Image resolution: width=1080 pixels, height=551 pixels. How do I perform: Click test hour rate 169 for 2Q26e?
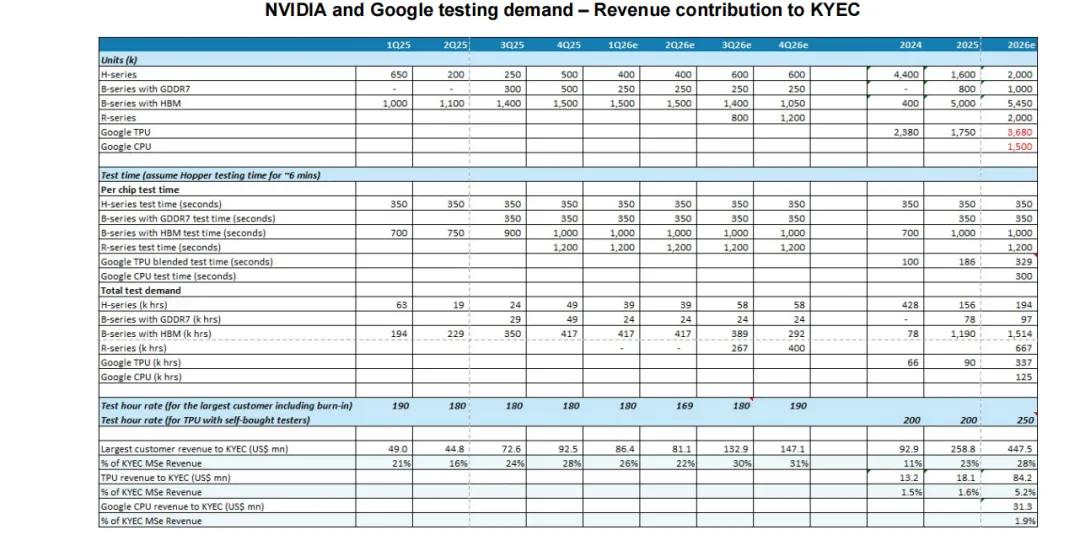(685, 406)
